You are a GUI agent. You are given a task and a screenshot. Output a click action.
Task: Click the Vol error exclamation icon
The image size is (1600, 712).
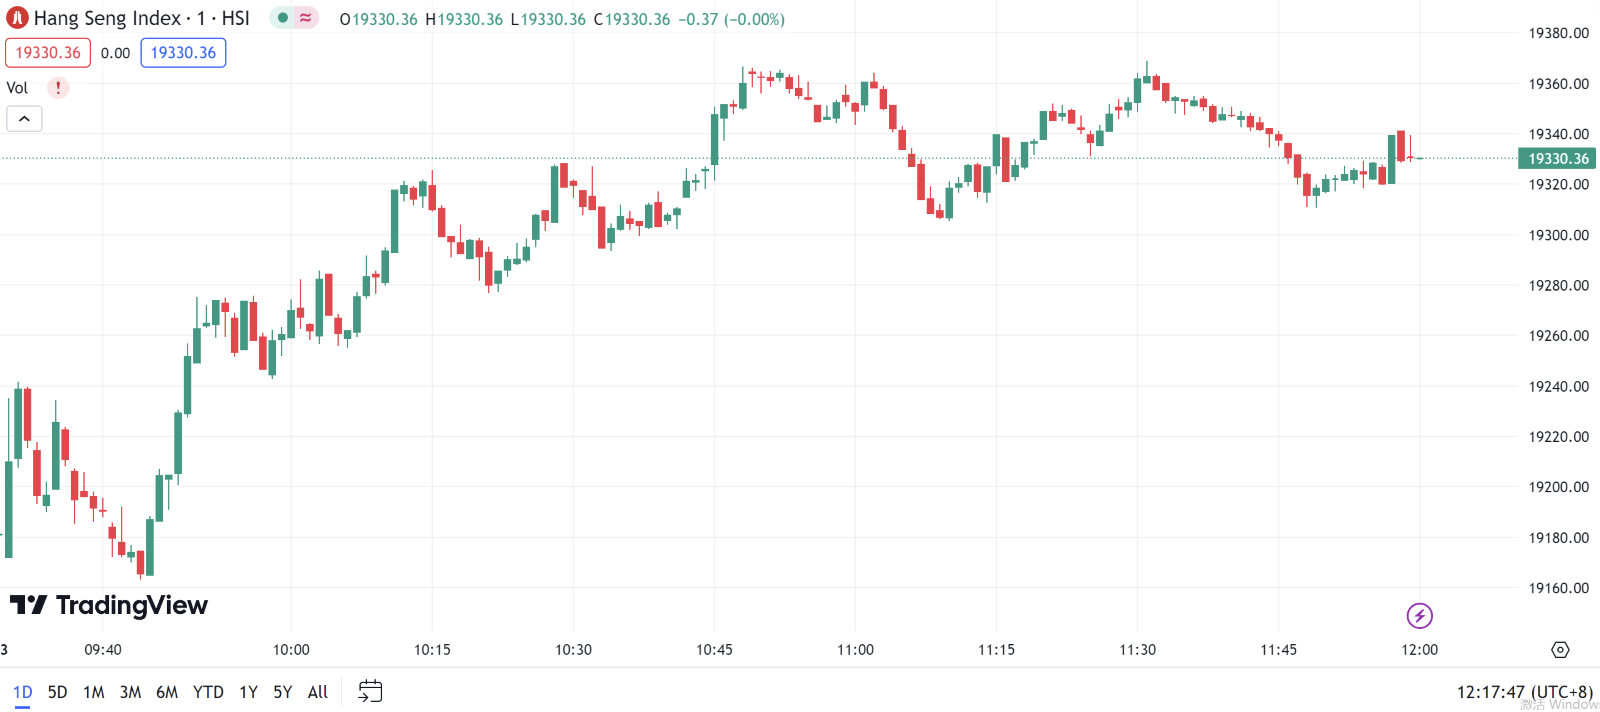(58, 88)
